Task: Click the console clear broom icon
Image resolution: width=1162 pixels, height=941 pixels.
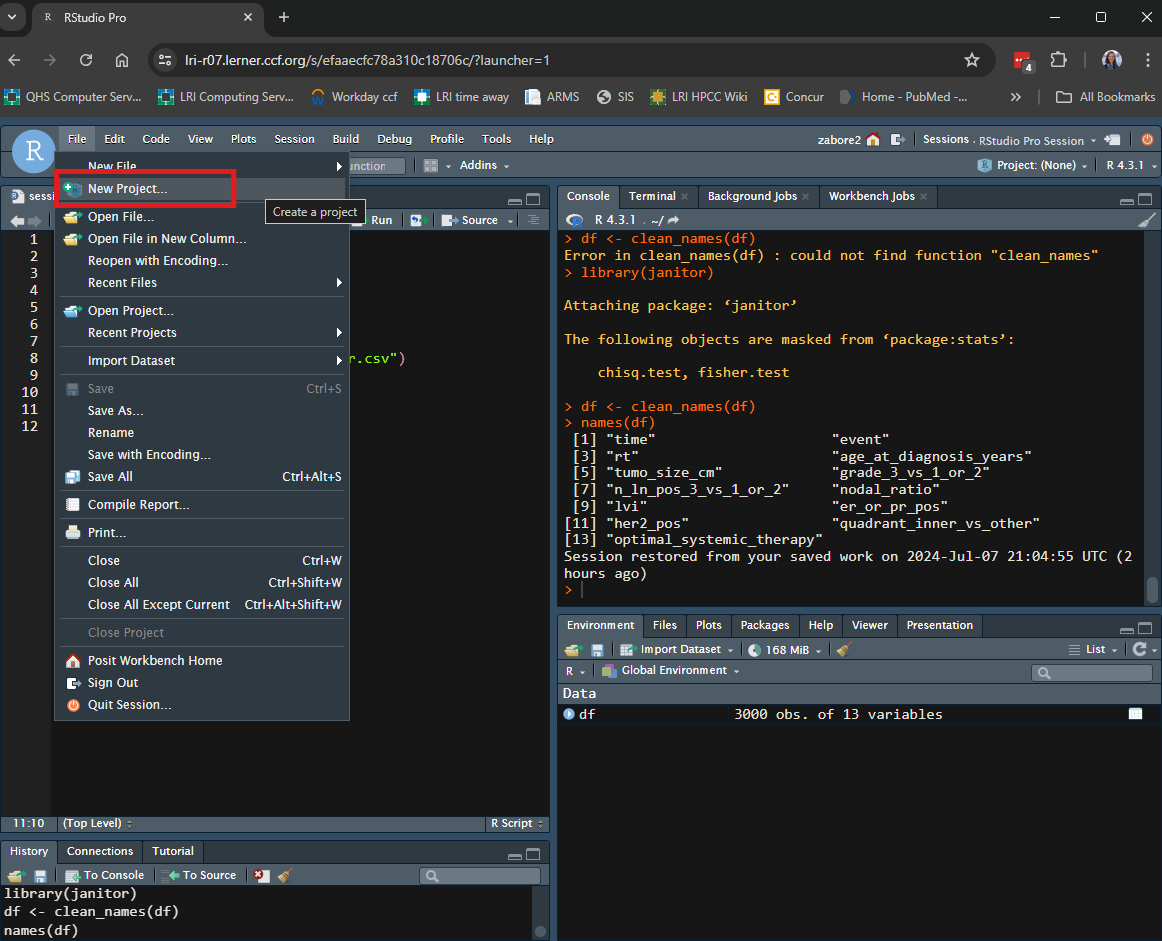Action: pos(1146,220)
